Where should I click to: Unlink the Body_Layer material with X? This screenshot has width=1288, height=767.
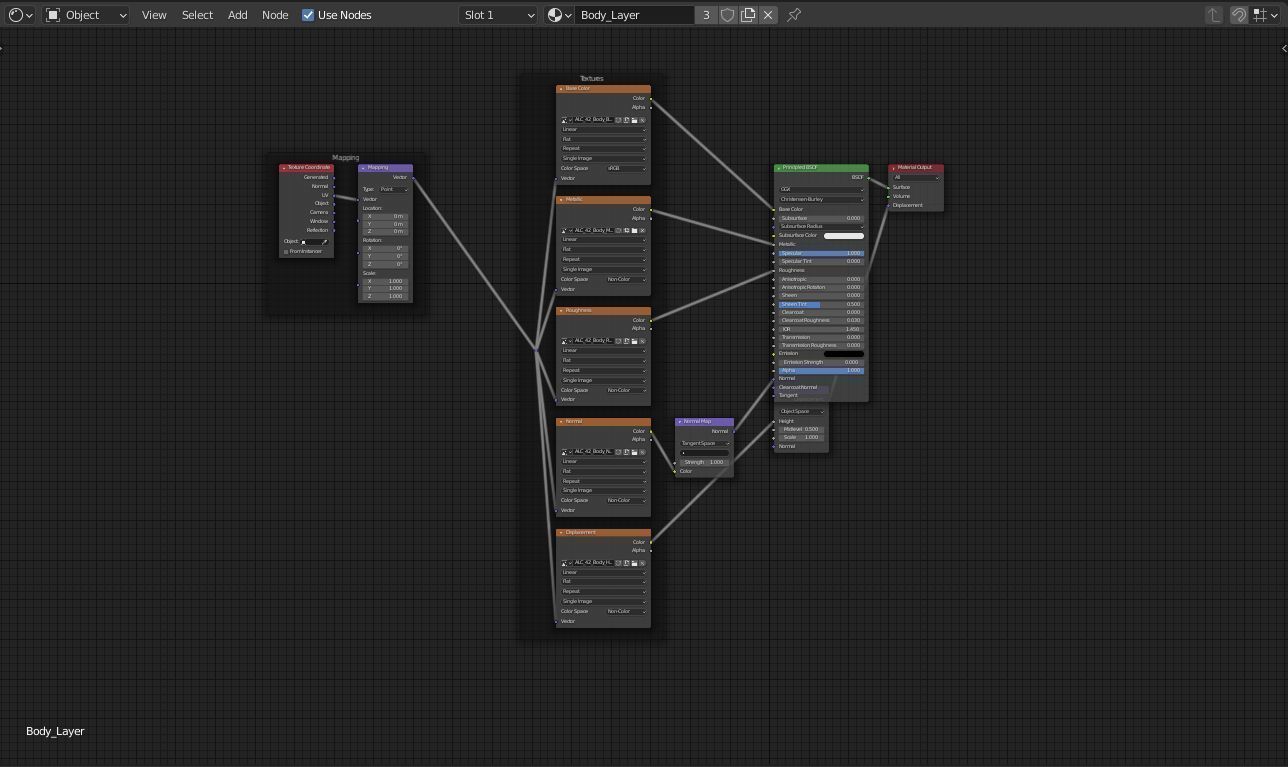pyautogui.click(x=768, y=15)
